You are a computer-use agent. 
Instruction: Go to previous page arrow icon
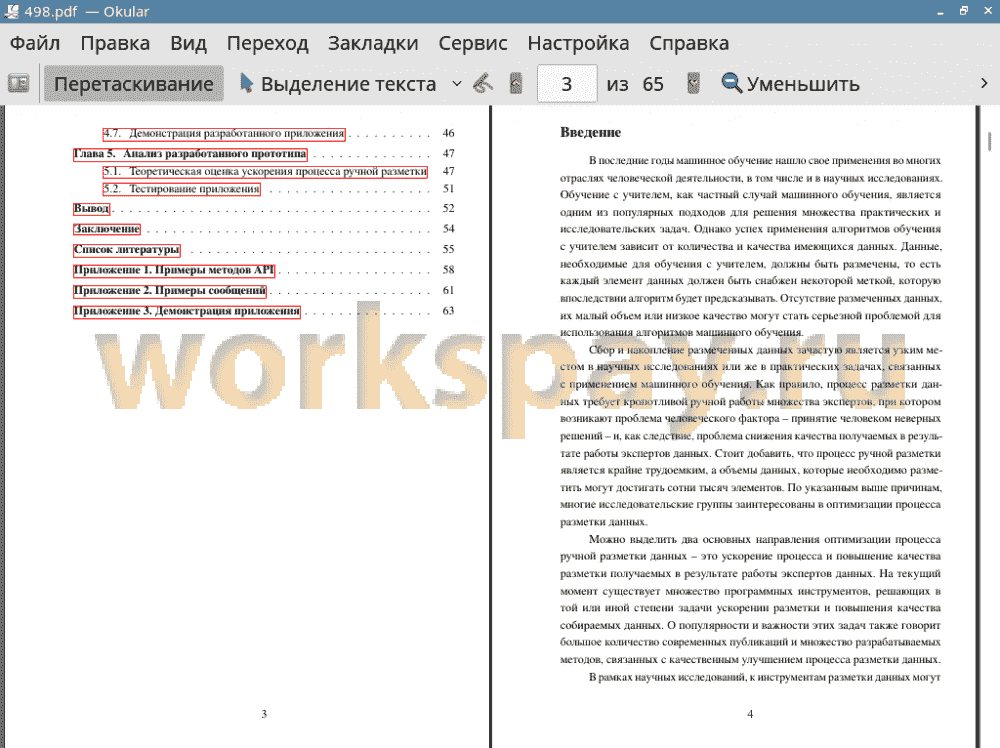[x=516, y=84]
